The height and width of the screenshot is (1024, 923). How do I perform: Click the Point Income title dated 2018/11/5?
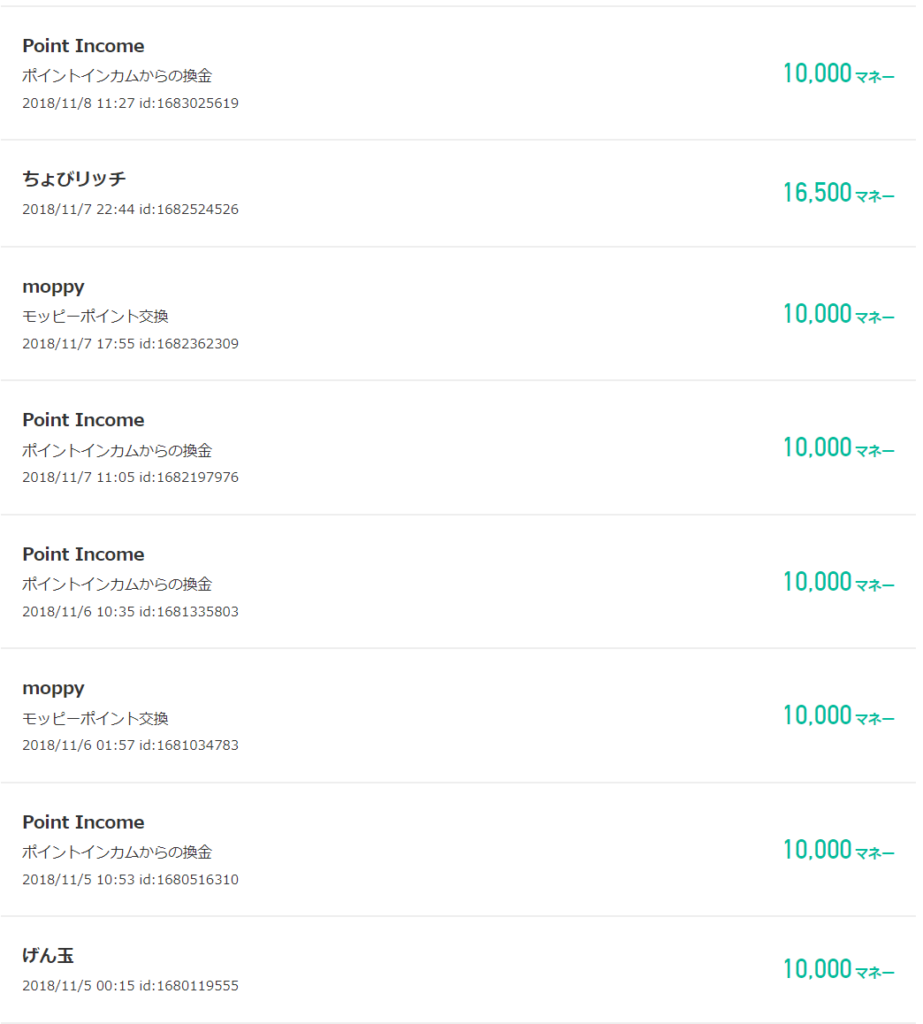(x=83, y=822)
